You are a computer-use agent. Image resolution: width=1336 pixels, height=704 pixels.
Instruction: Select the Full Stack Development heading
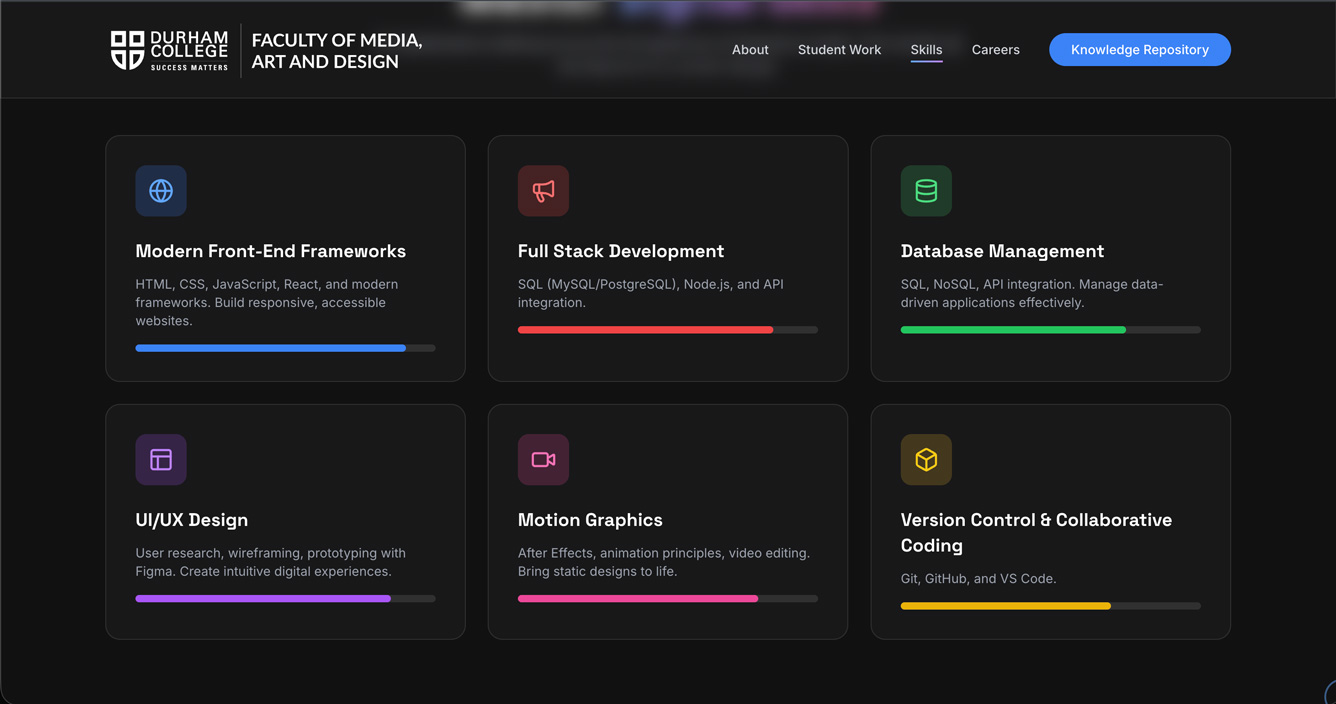tap(621, 251)
